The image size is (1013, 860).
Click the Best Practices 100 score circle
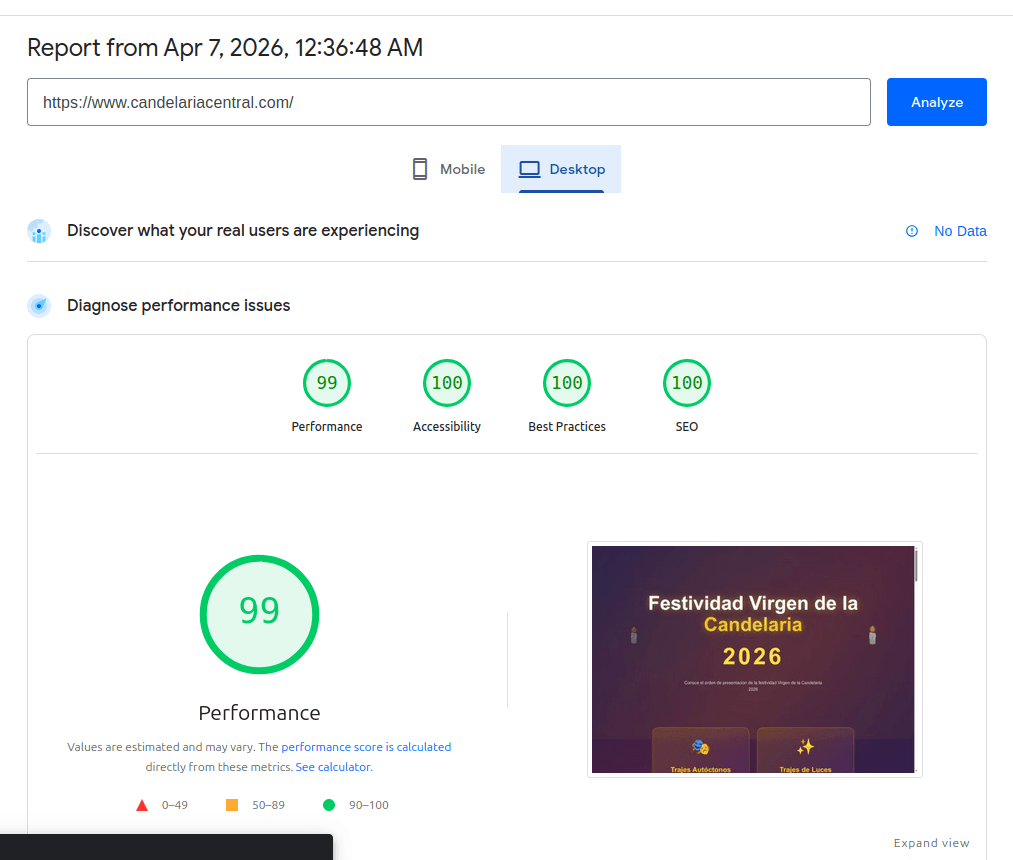(567, 382)
